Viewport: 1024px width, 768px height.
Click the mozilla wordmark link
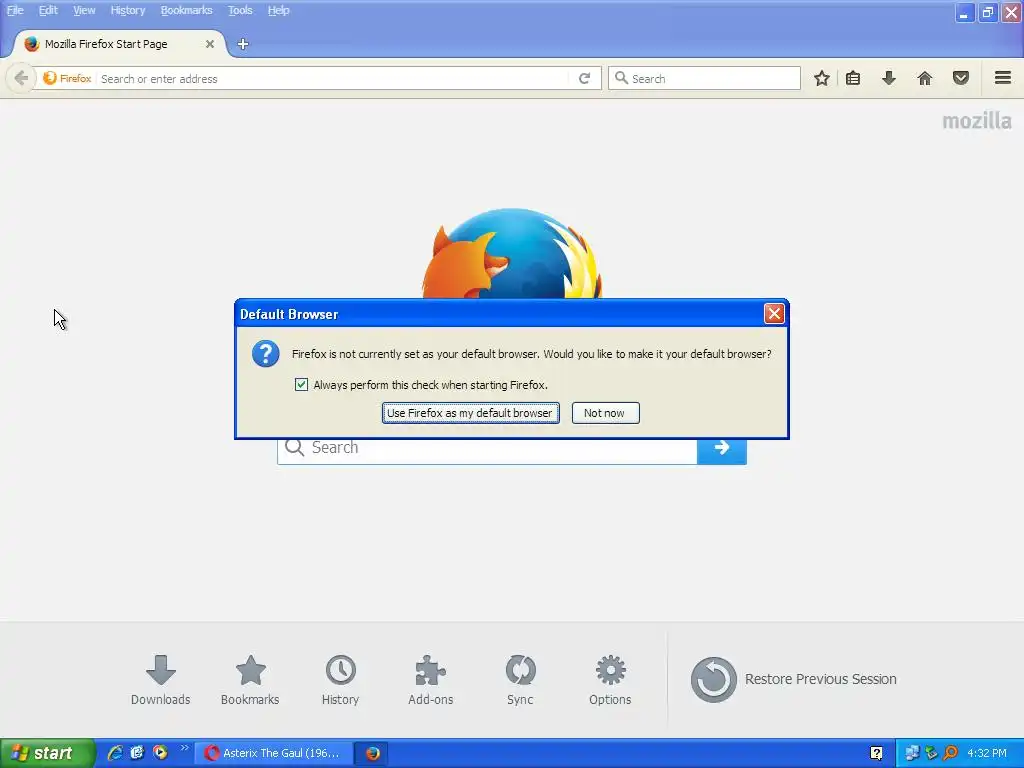pyautogui.click(x=977, y=121)
